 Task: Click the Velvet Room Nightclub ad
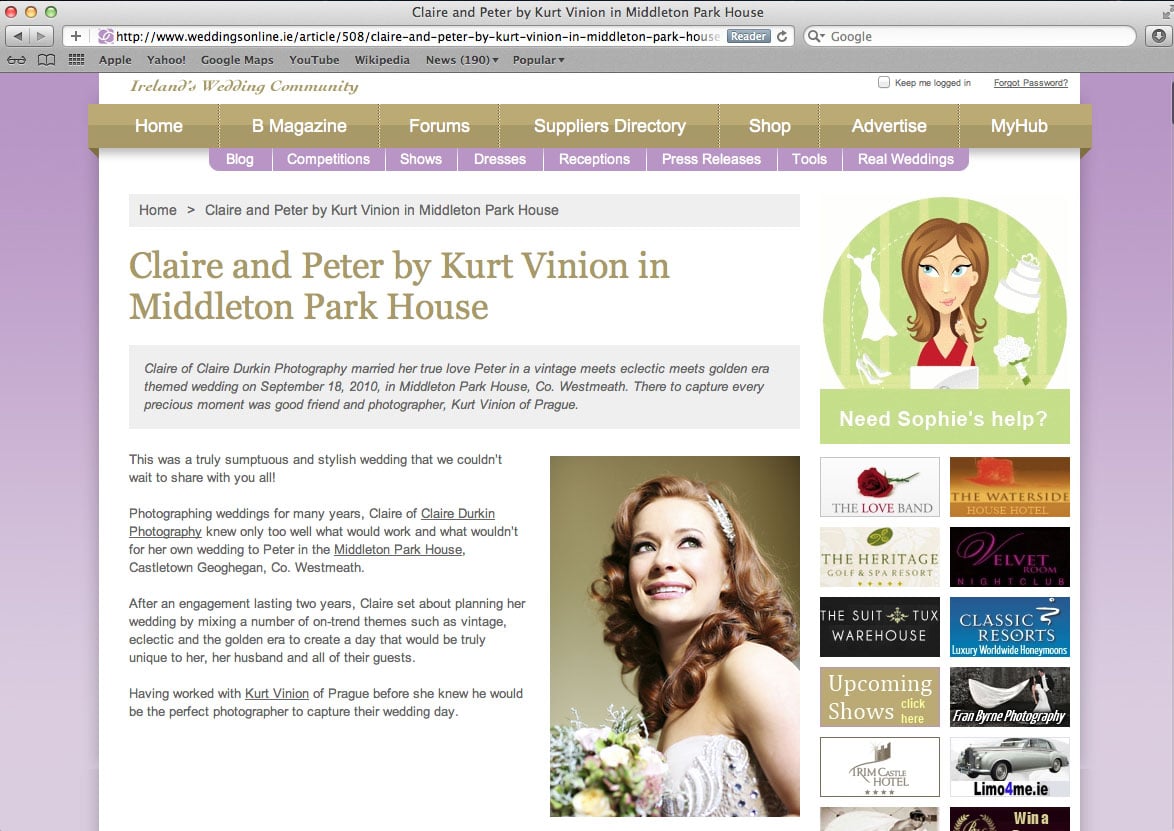[1009, 557]
